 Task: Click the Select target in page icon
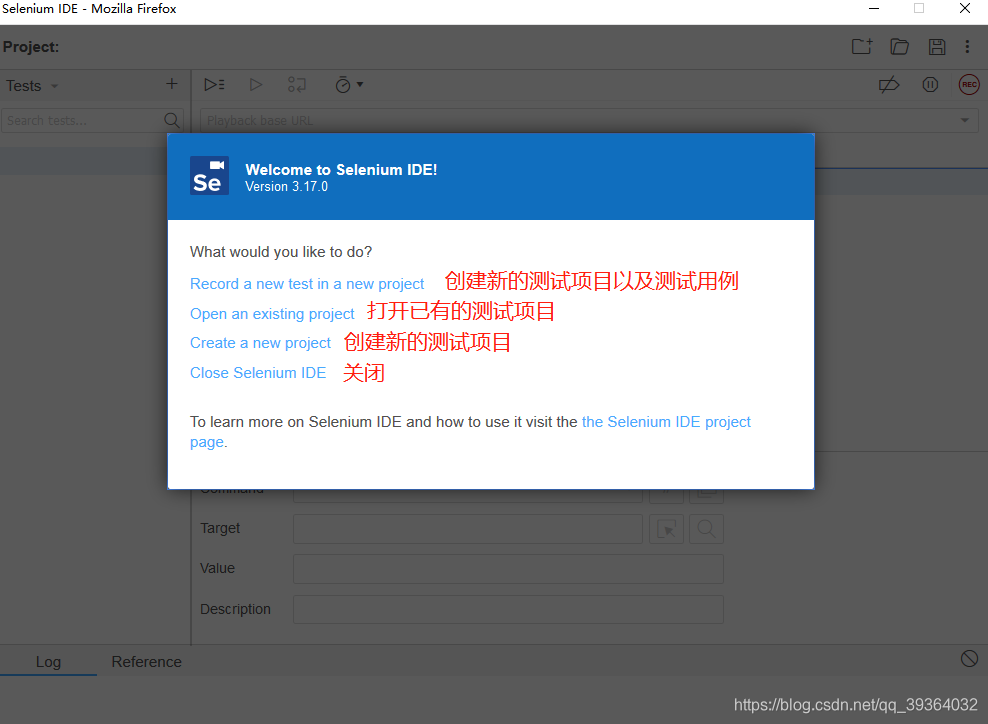(x=666, y=528)
